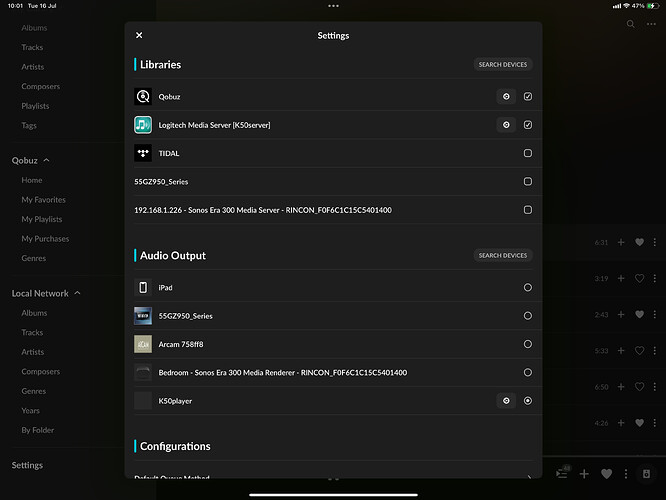Add the 6:50 track with plus icon
Viewport: 666px width, 500px height.
click(621, 387)
